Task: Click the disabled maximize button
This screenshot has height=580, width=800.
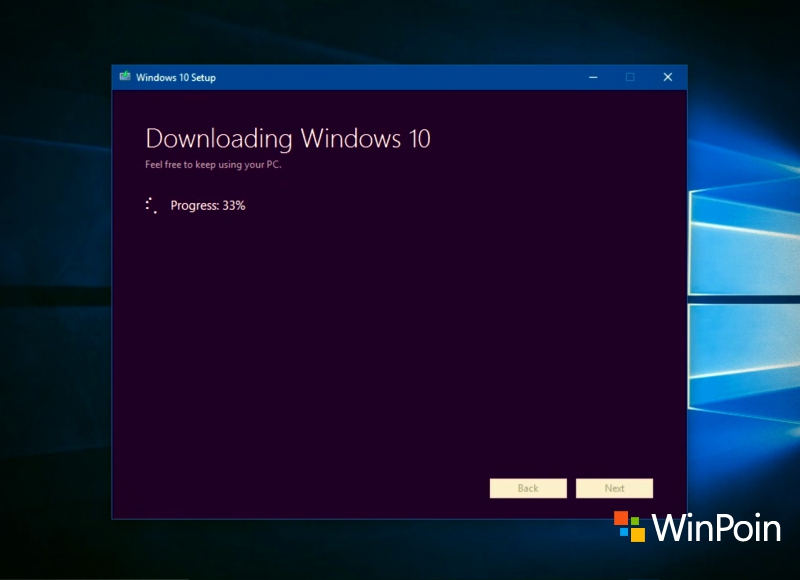Action: (630, 77)
